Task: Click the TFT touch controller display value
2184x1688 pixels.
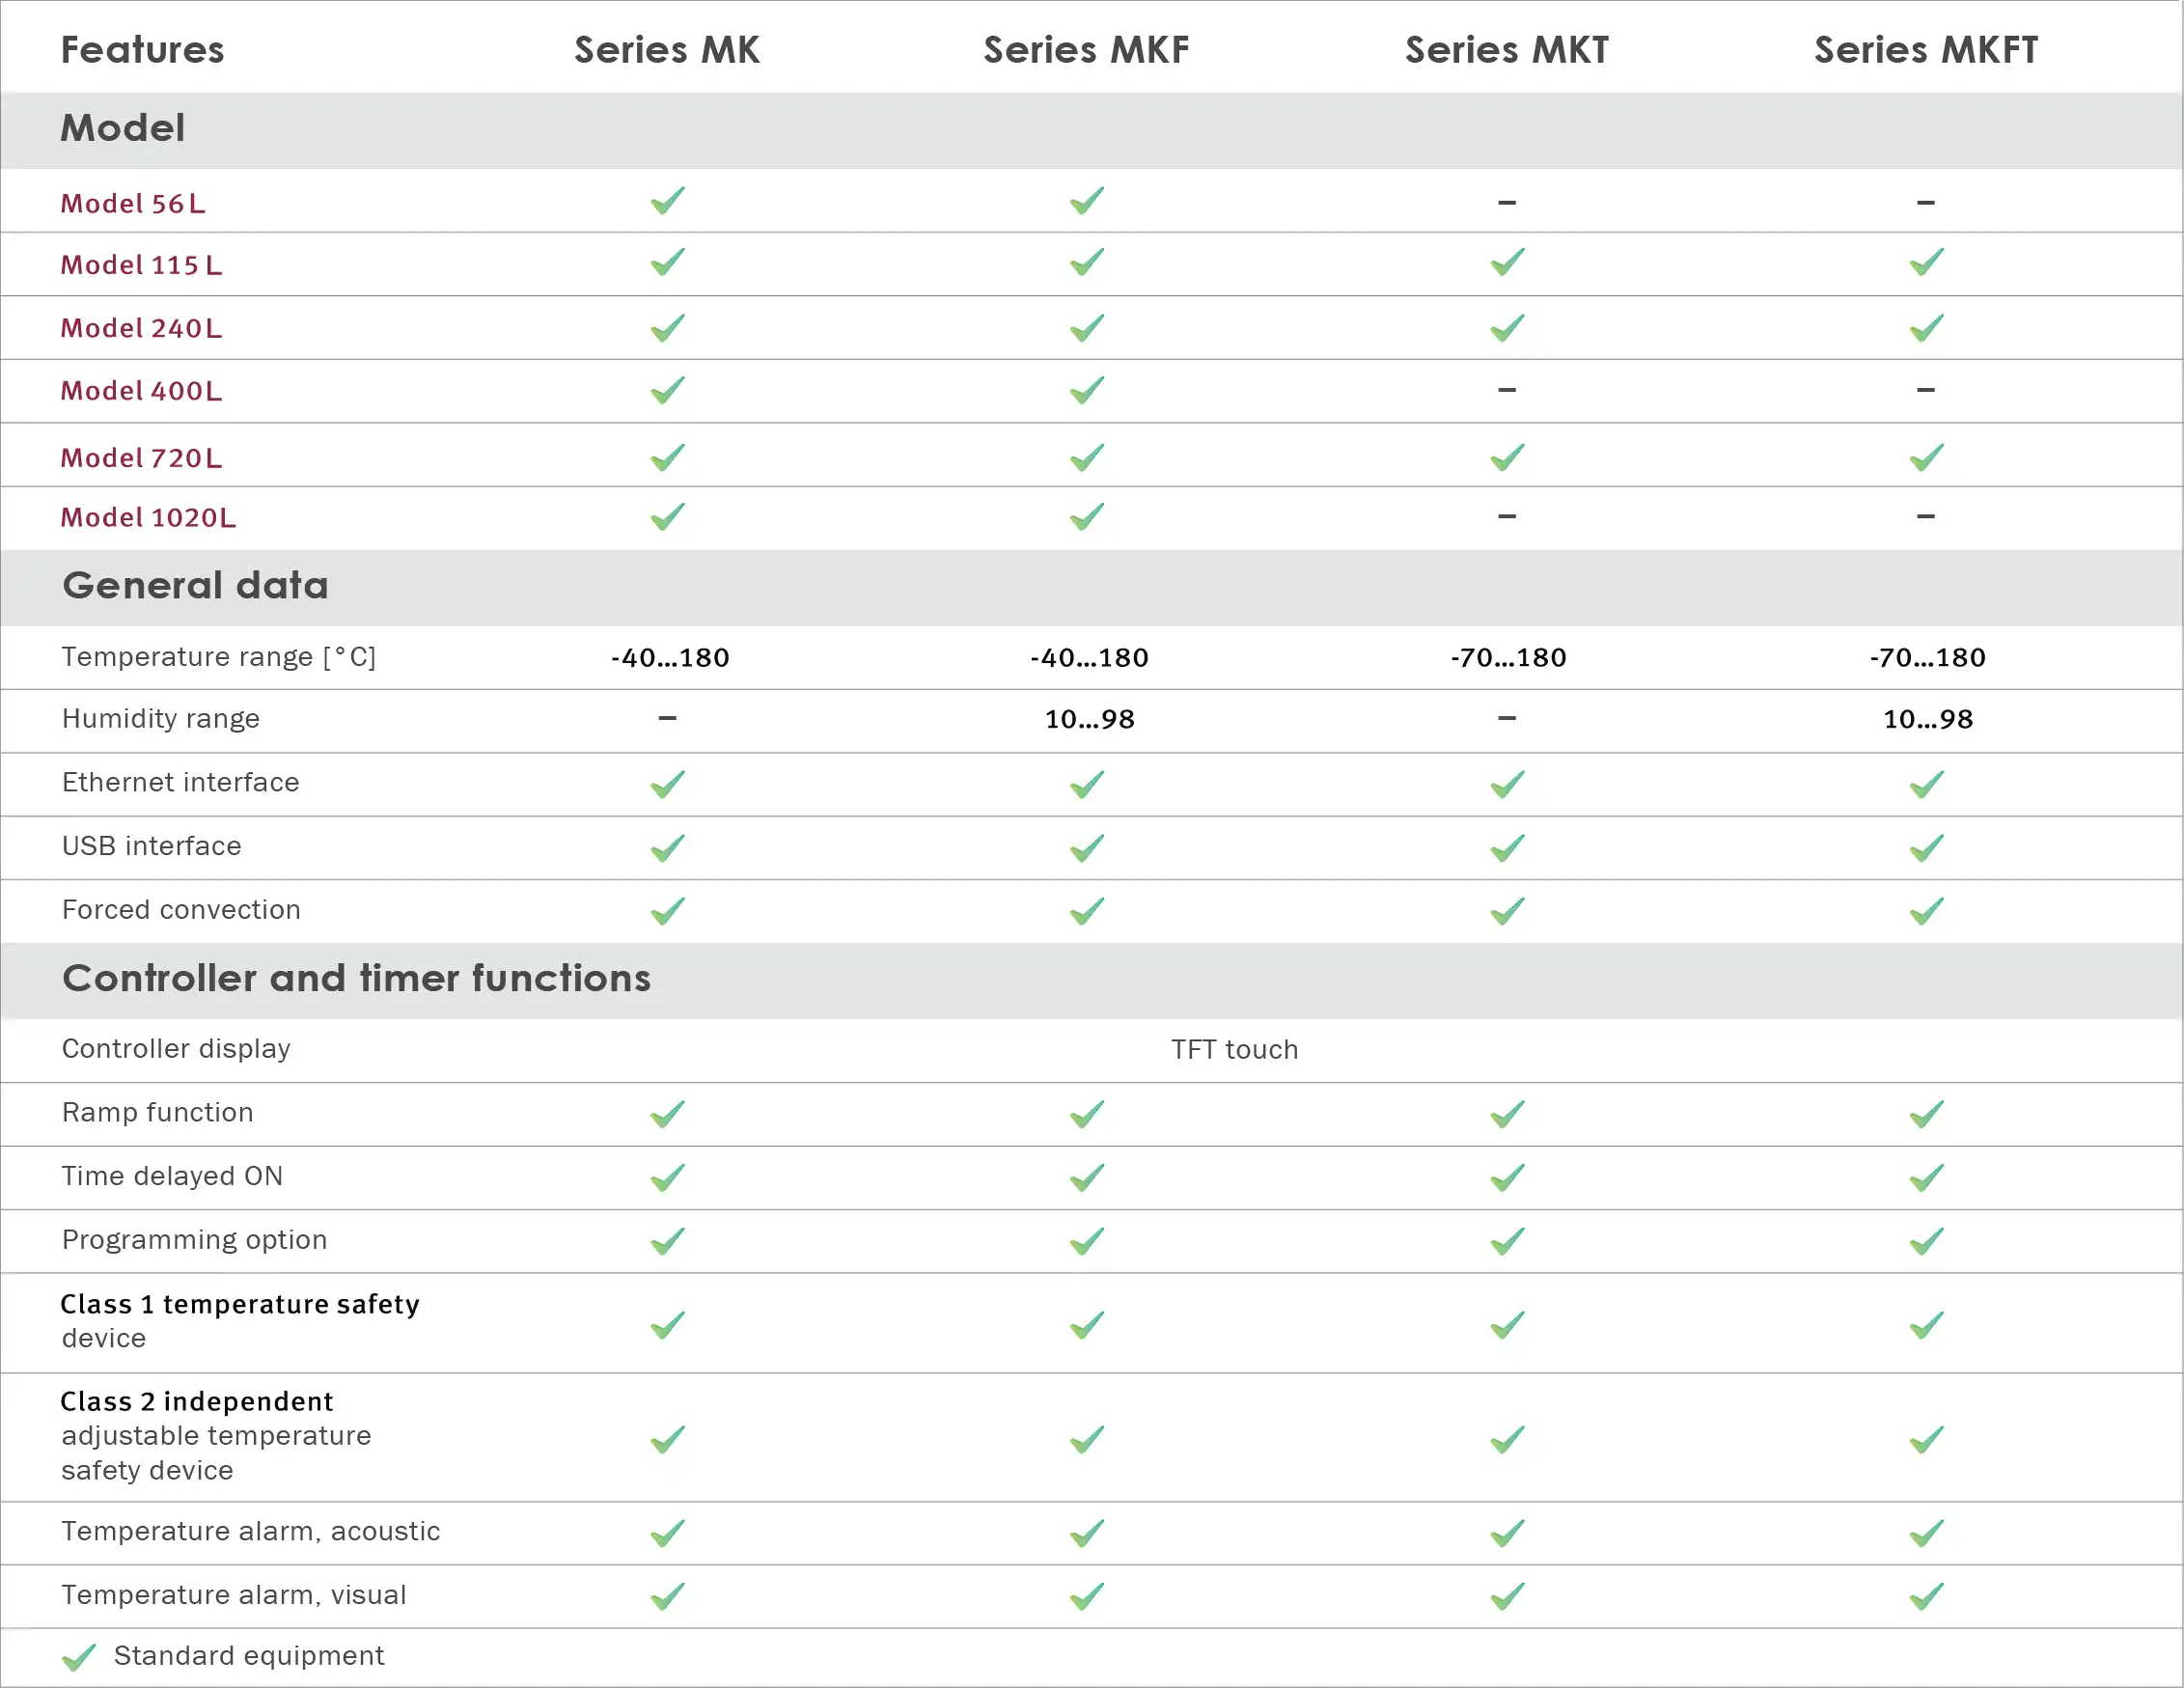Action: [x=1235, y=1049]
